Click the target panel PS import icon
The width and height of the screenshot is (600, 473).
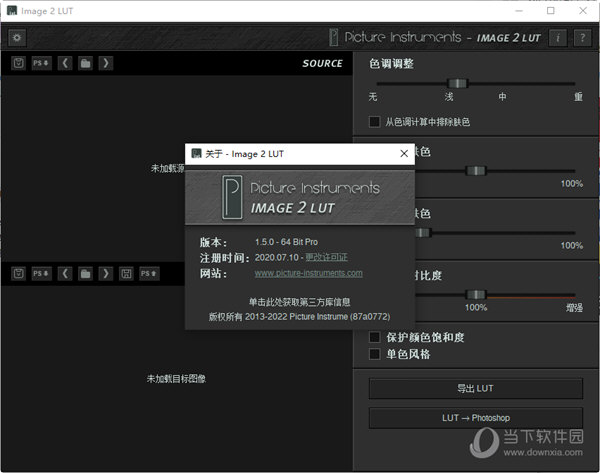(41, 273)
